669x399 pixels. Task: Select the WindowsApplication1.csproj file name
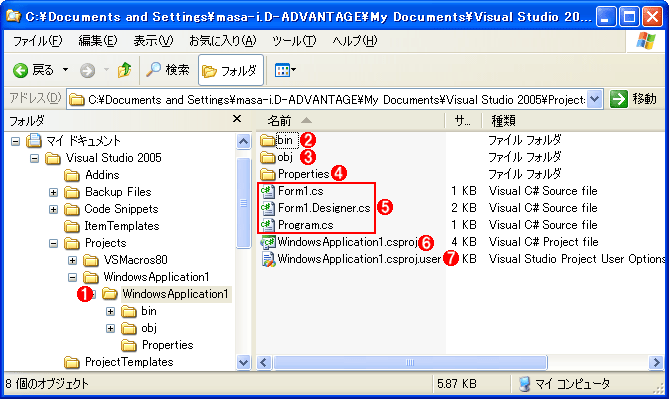coord(347,242)
